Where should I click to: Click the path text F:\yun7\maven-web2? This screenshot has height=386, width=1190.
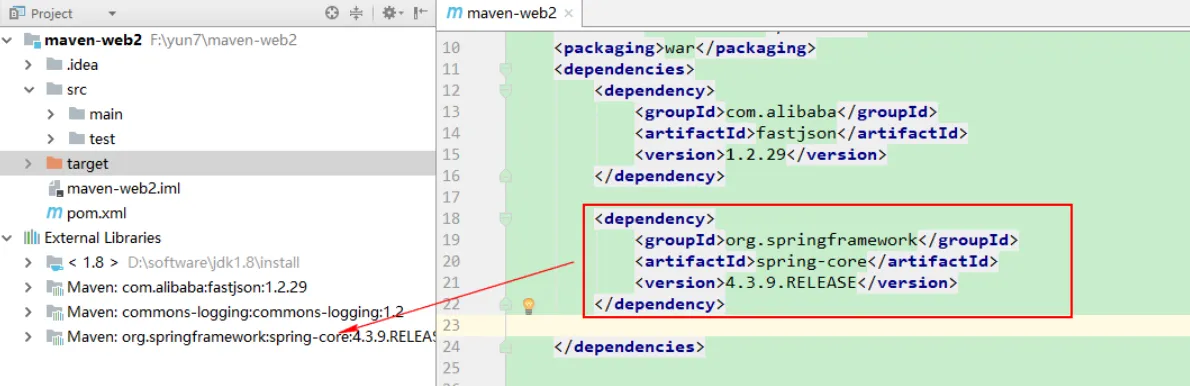224,40
